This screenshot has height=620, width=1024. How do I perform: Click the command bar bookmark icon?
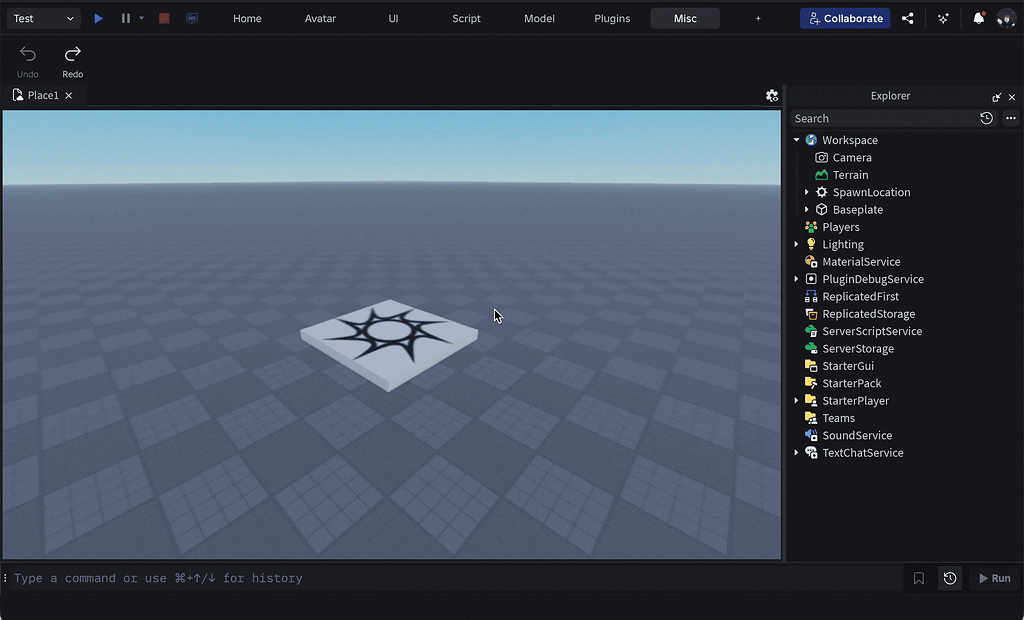click(x=919, y=578)
